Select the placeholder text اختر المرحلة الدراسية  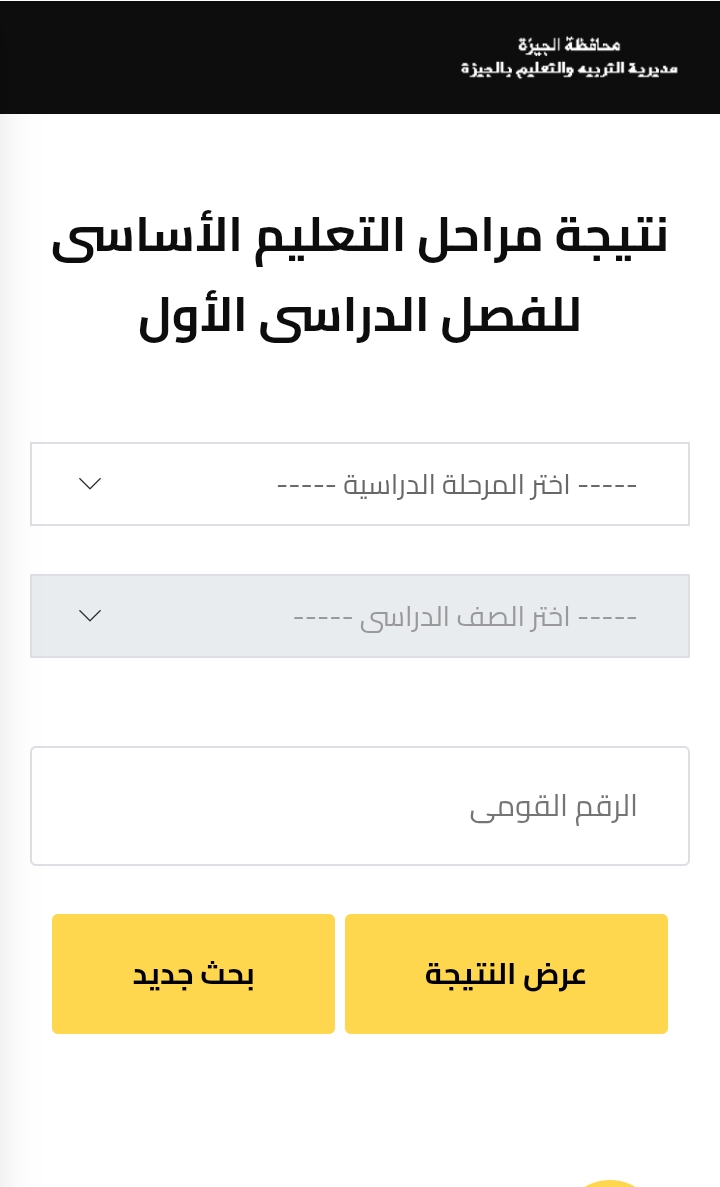pos(457,485)
